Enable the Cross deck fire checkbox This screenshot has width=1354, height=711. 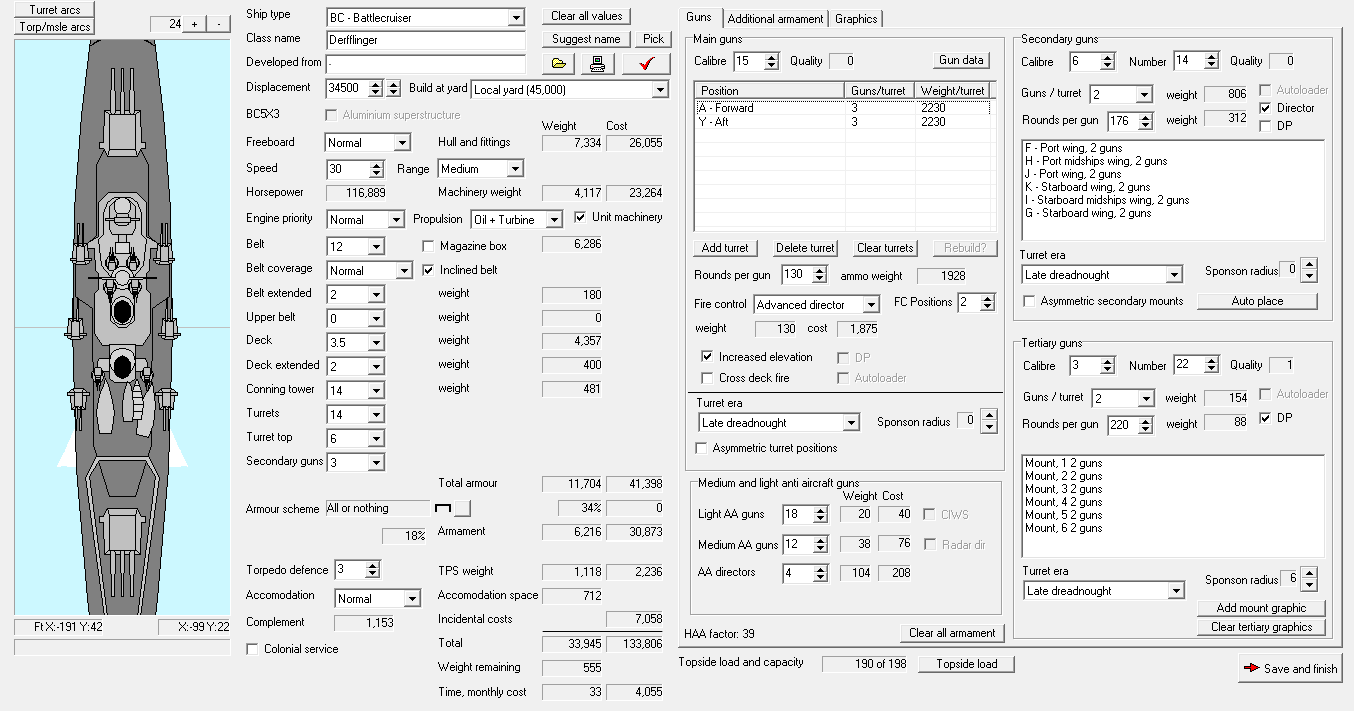click(x=708, y=378)
